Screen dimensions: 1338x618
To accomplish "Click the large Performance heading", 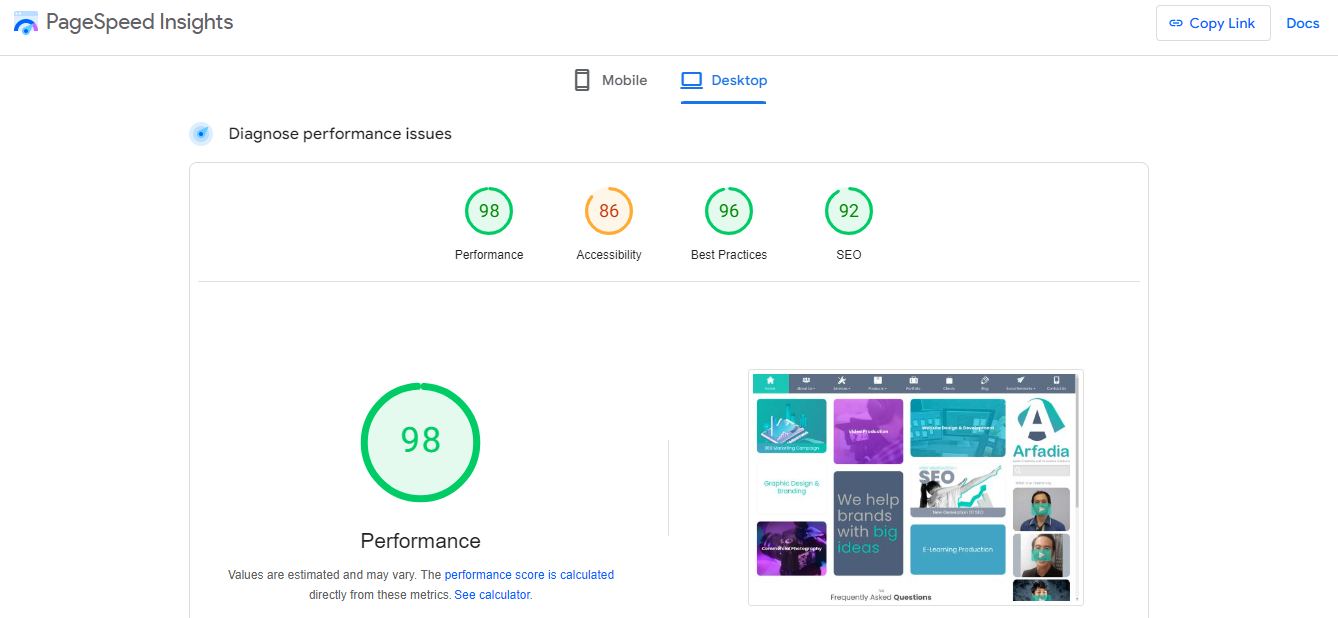I will coord(420,541).
